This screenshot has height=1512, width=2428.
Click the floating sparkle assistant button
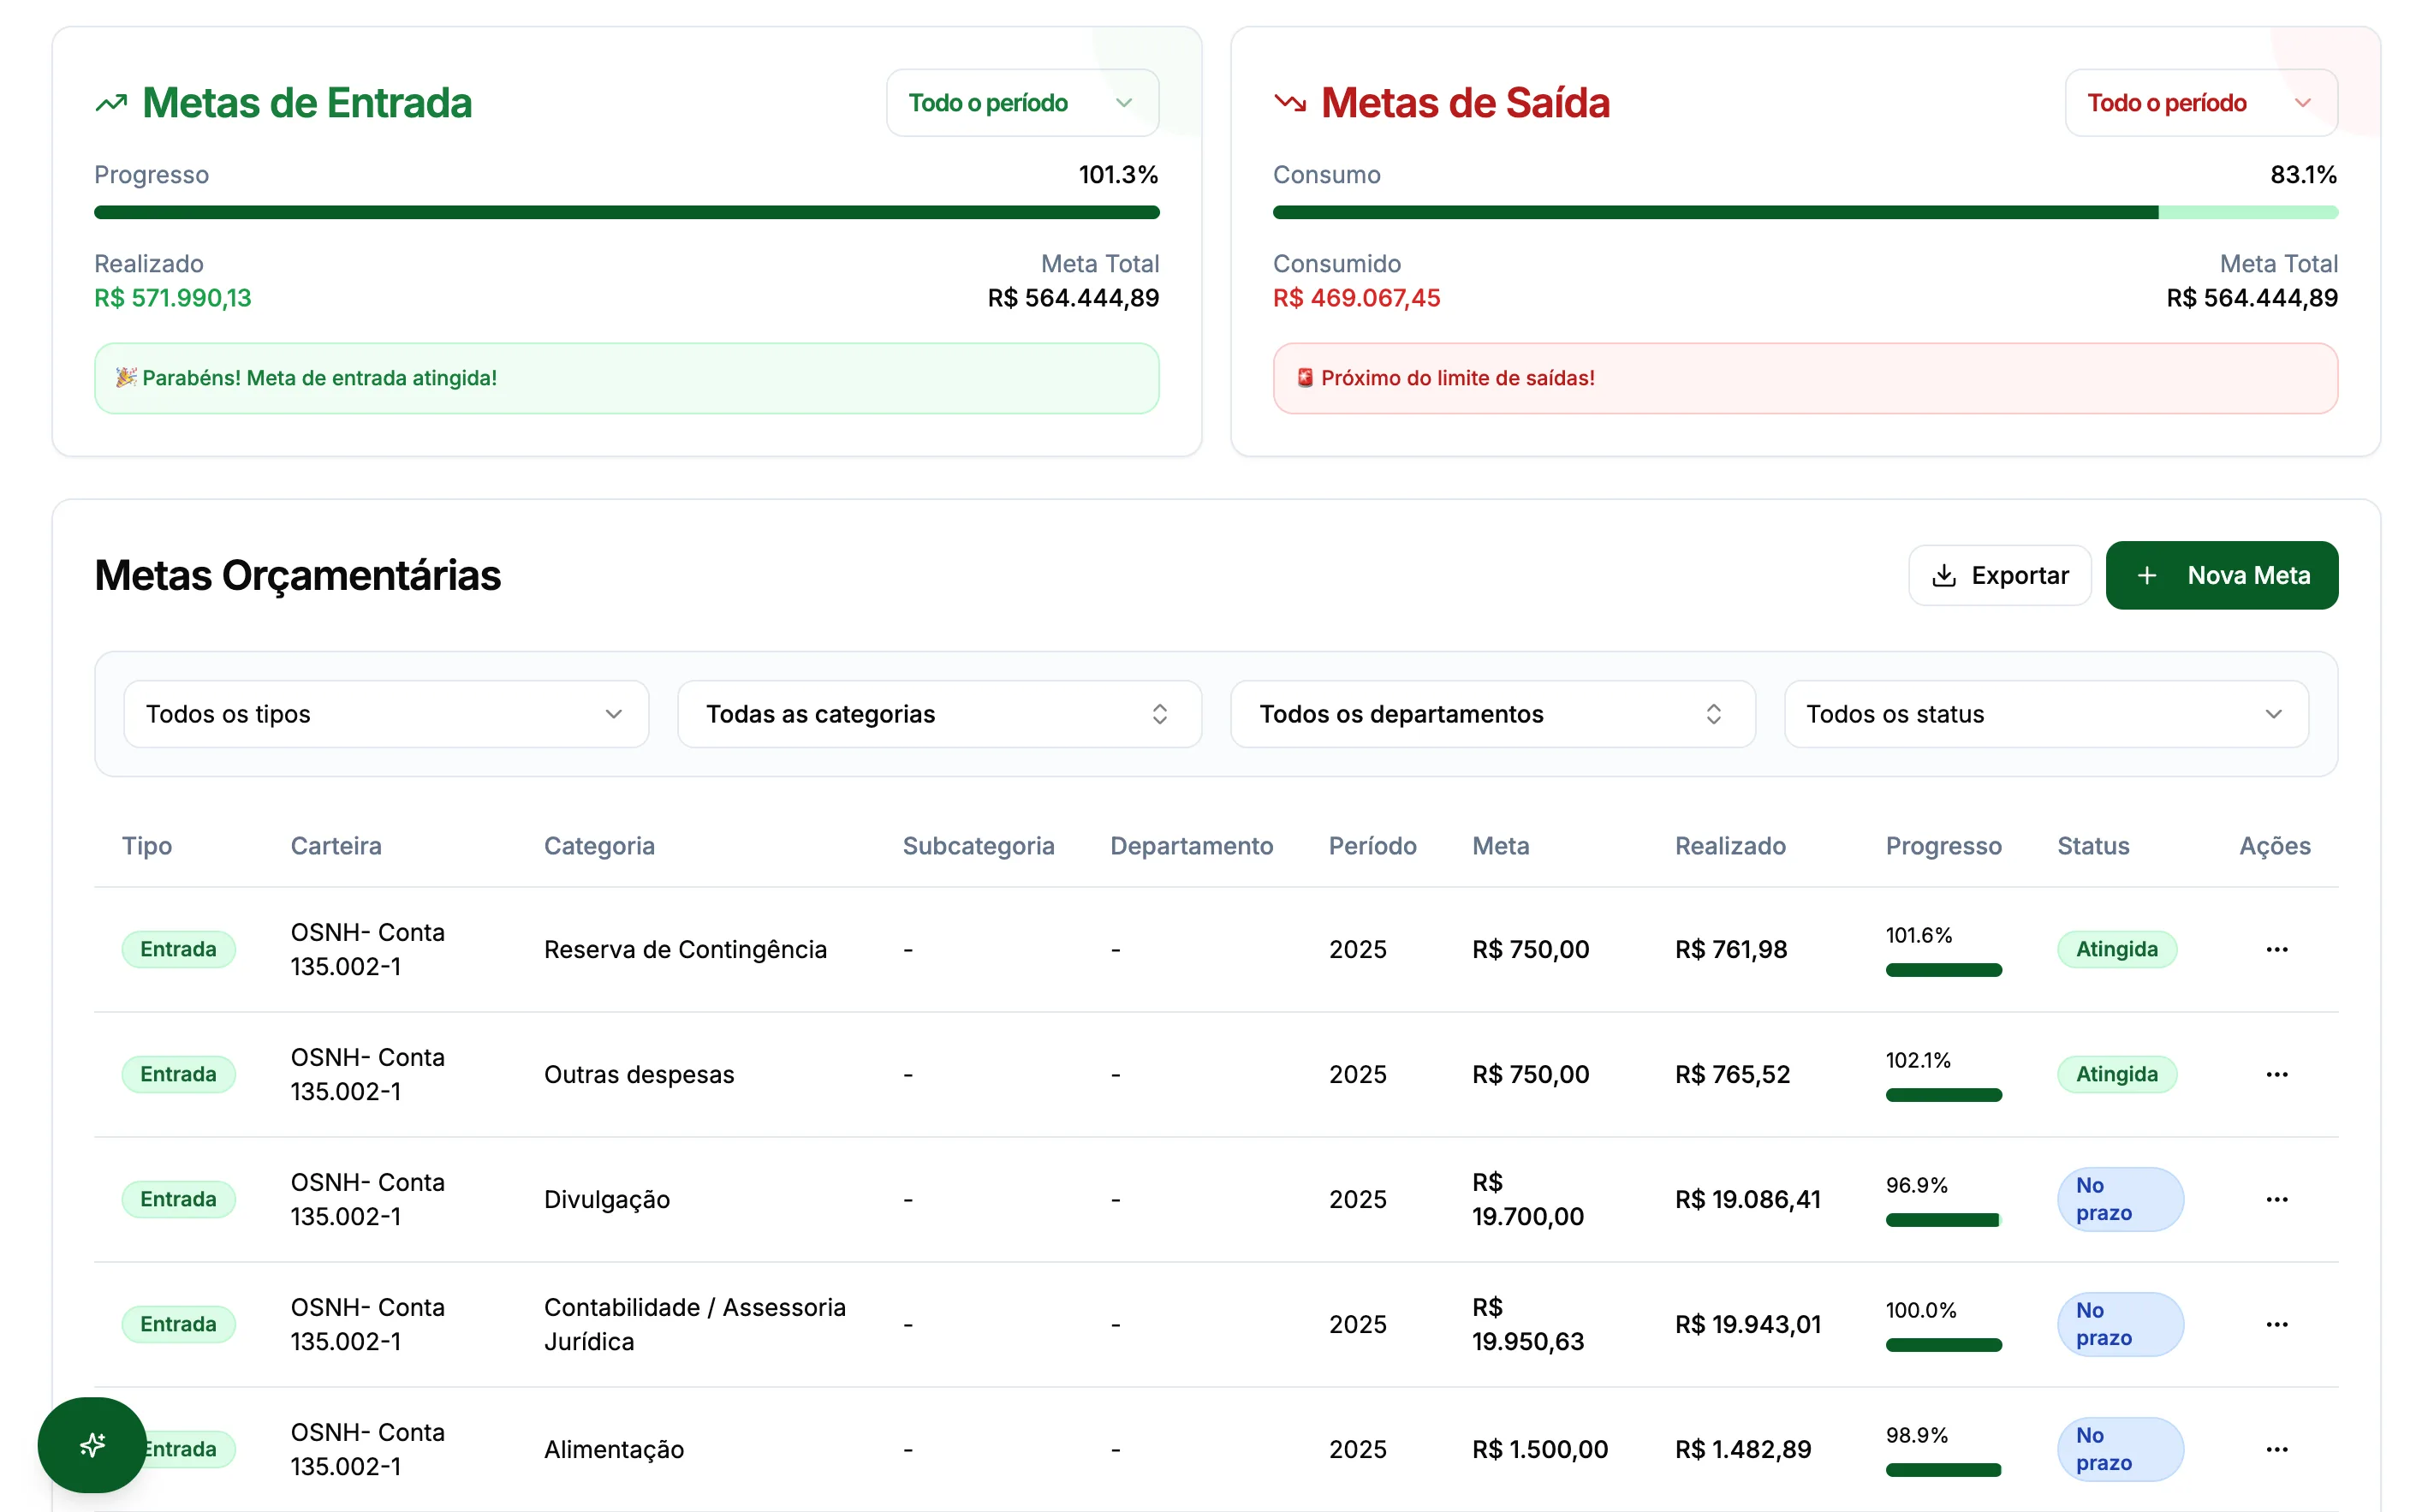point(92,1444)
